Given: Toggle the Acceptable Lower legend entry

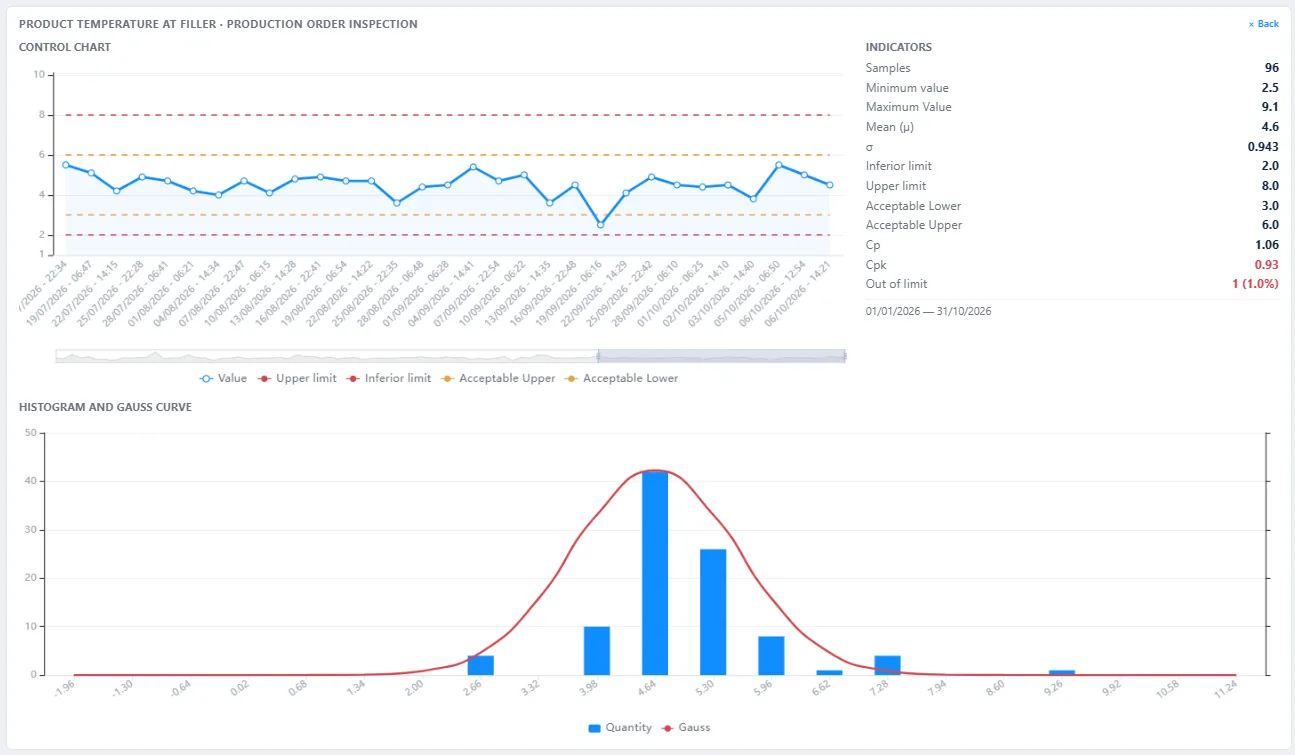Looking at the screenshot, I should point(622,379).
